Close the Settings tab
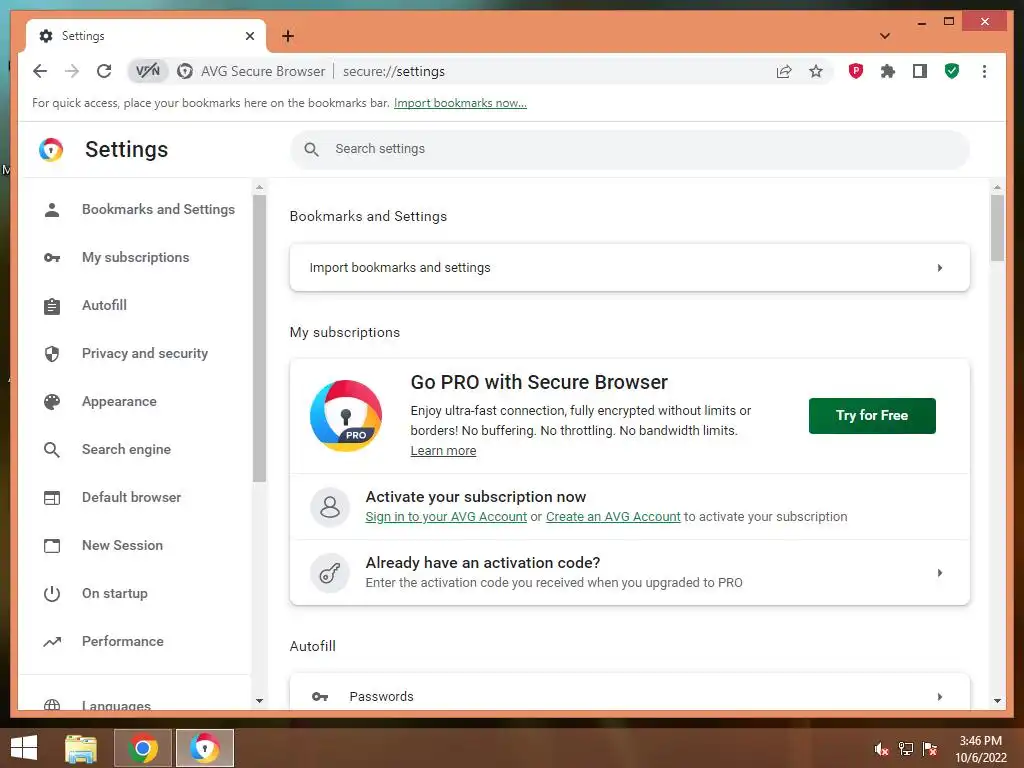Screen dimensions: 1024x768 pyautogui.click(x=249, y=36)
